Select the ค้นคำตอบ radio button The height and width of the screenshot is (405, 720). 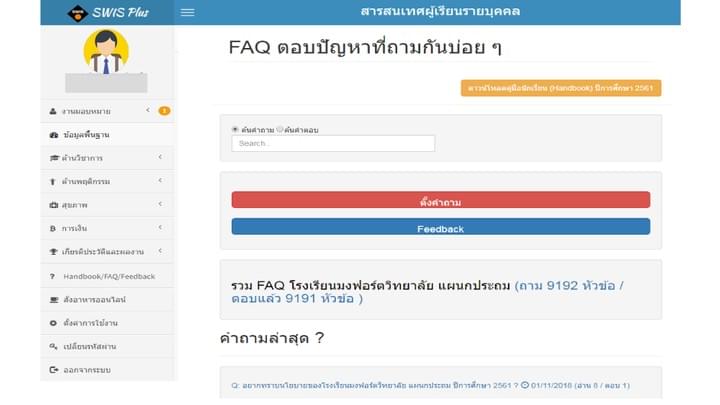pos(280,129)
